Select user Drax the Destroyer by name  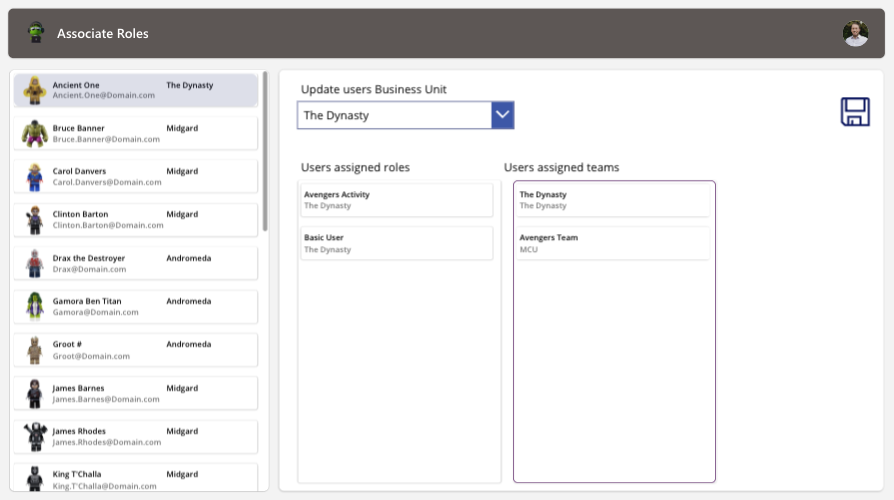(89, 258)
